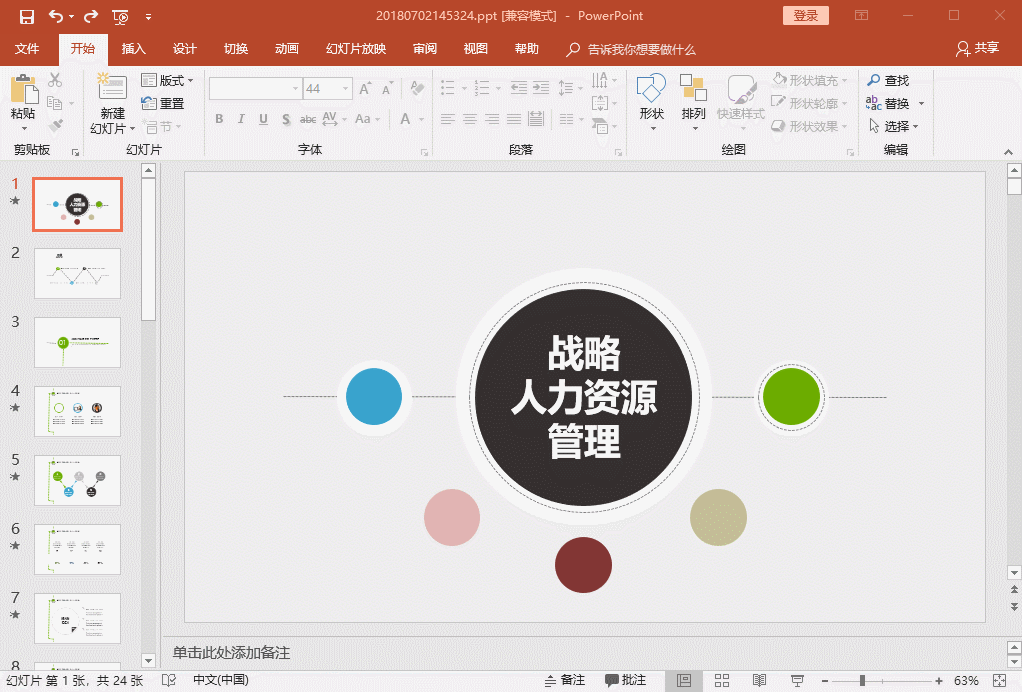Click the New Slide icon
The width and height of the screenshot is (1022, 692).
(x=112, y=90)
